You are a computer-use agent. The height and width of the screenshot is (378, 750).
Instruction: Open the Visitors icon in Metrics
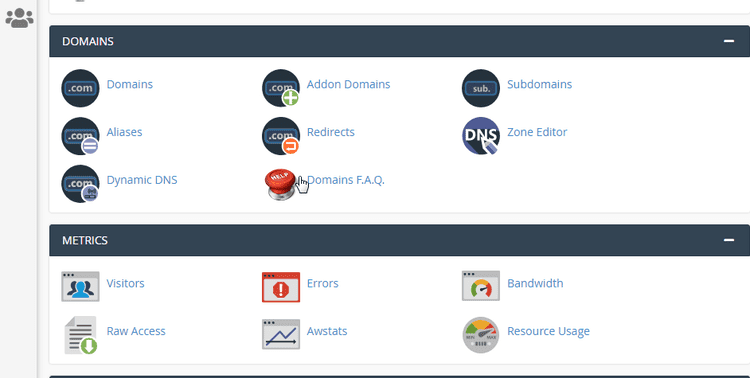tap(80, 287)
